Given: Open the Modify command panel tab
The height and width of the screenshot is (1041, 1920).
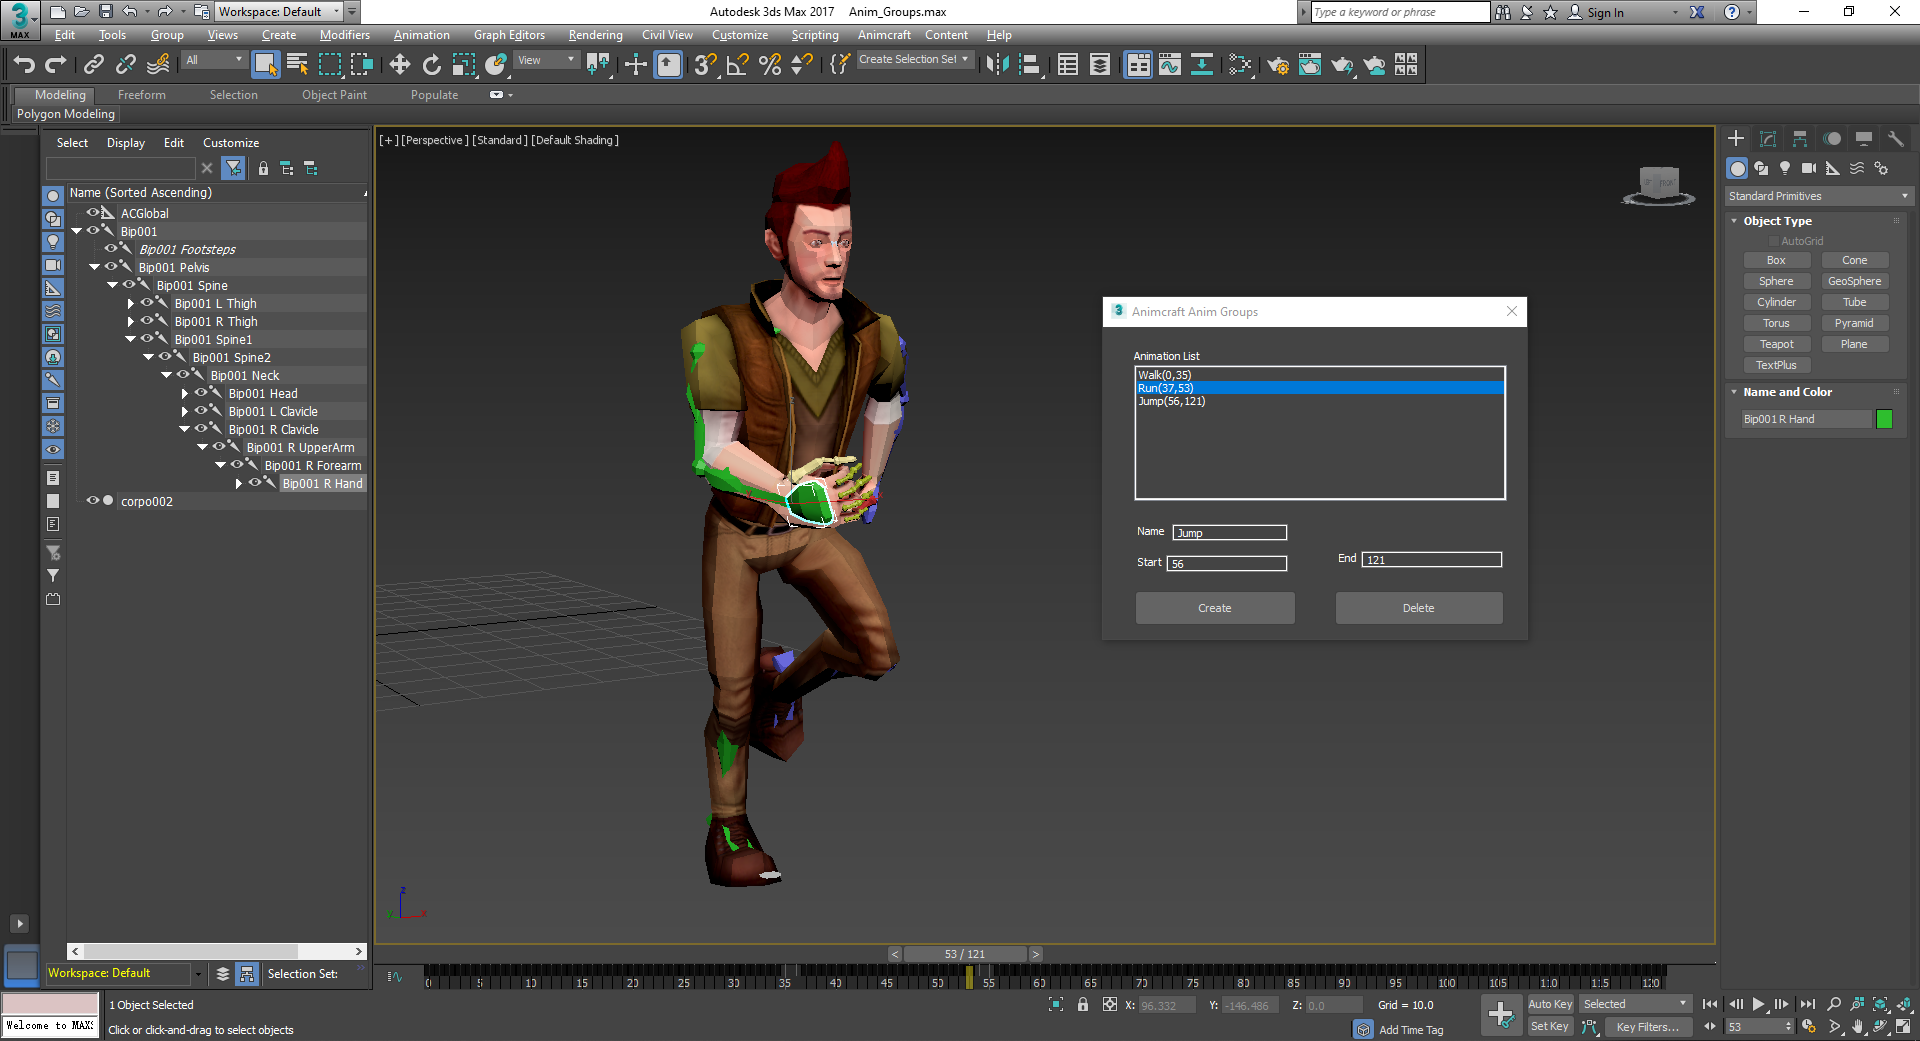Looking at the screenshot, I should click(x=1767, y=139).
